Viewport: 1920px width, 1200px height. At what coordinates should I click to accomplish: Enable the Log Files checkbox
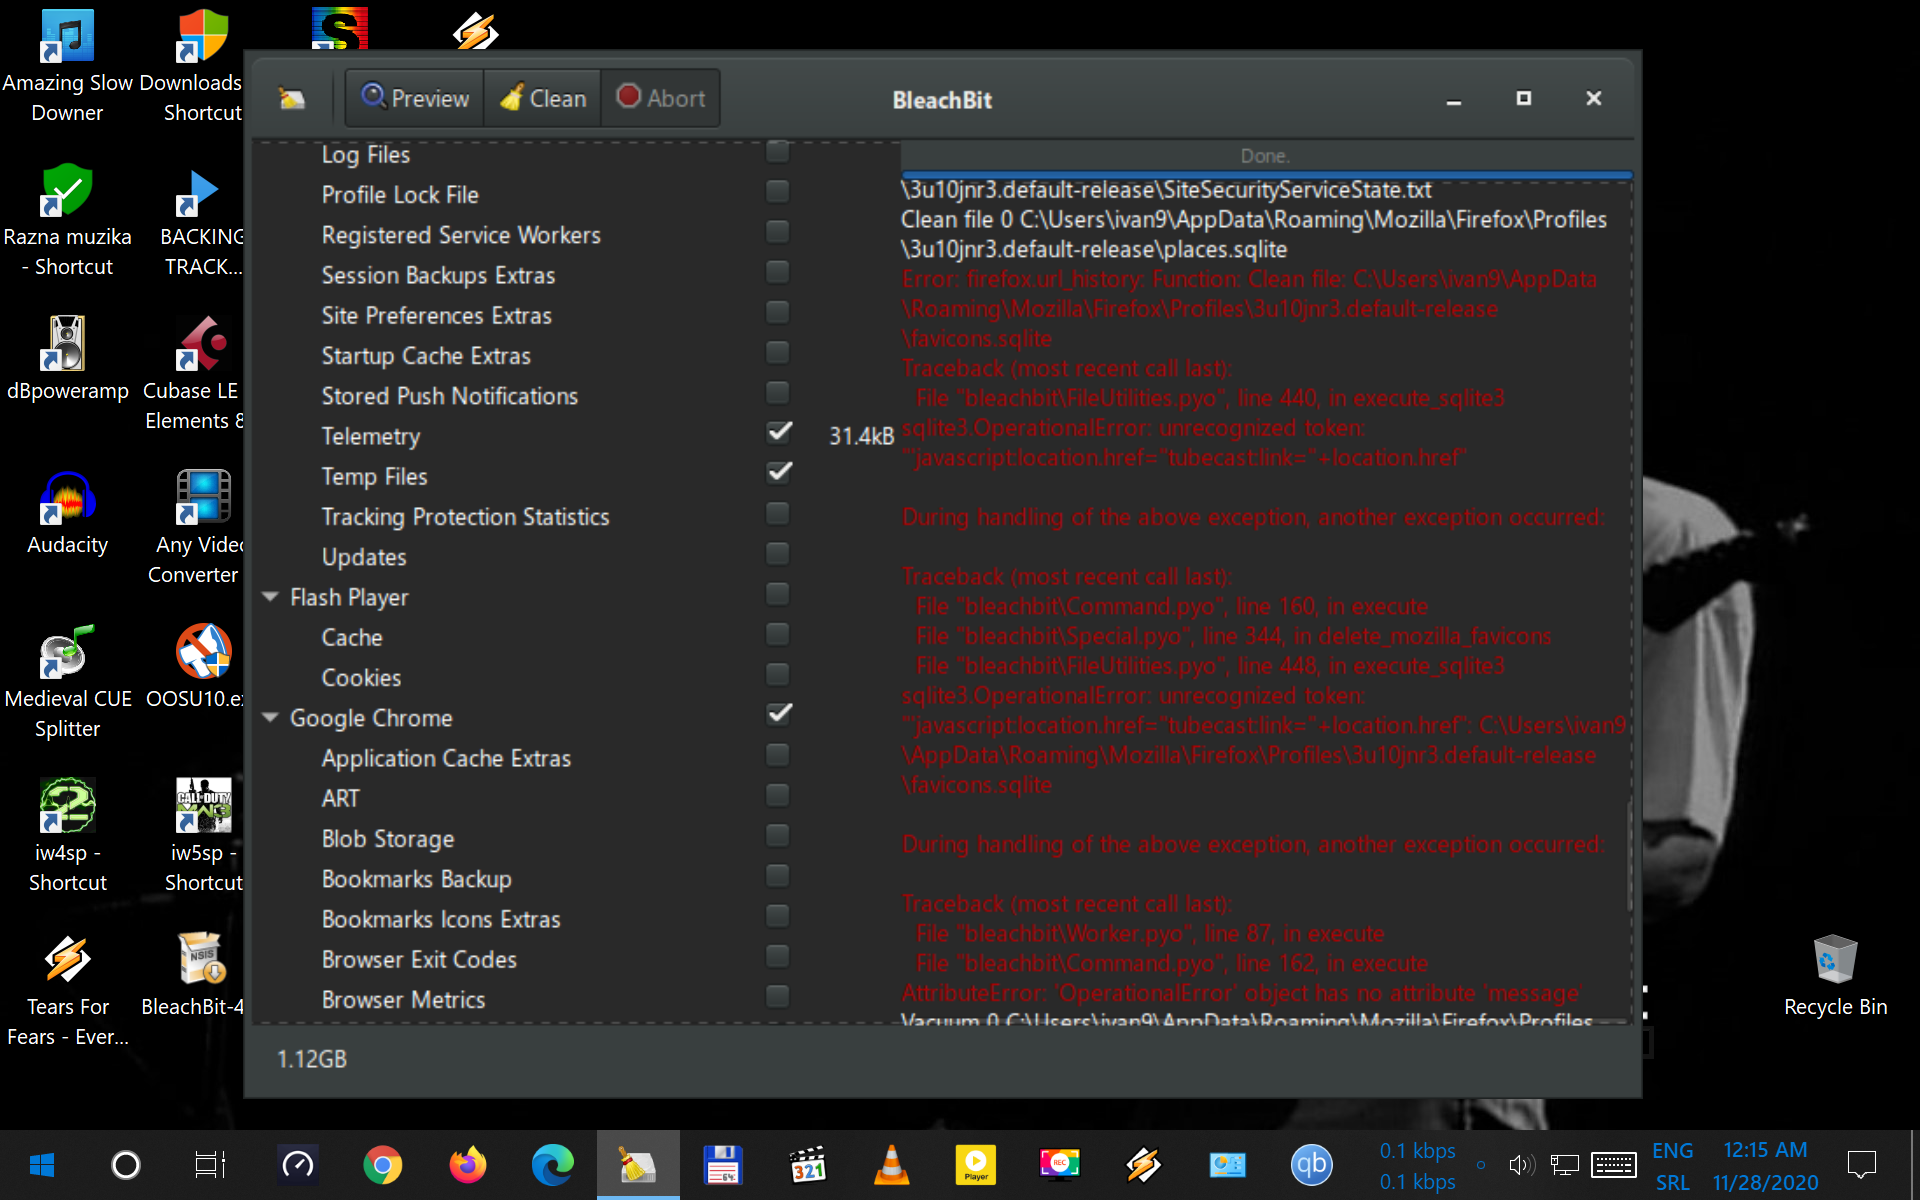point(778,151)
